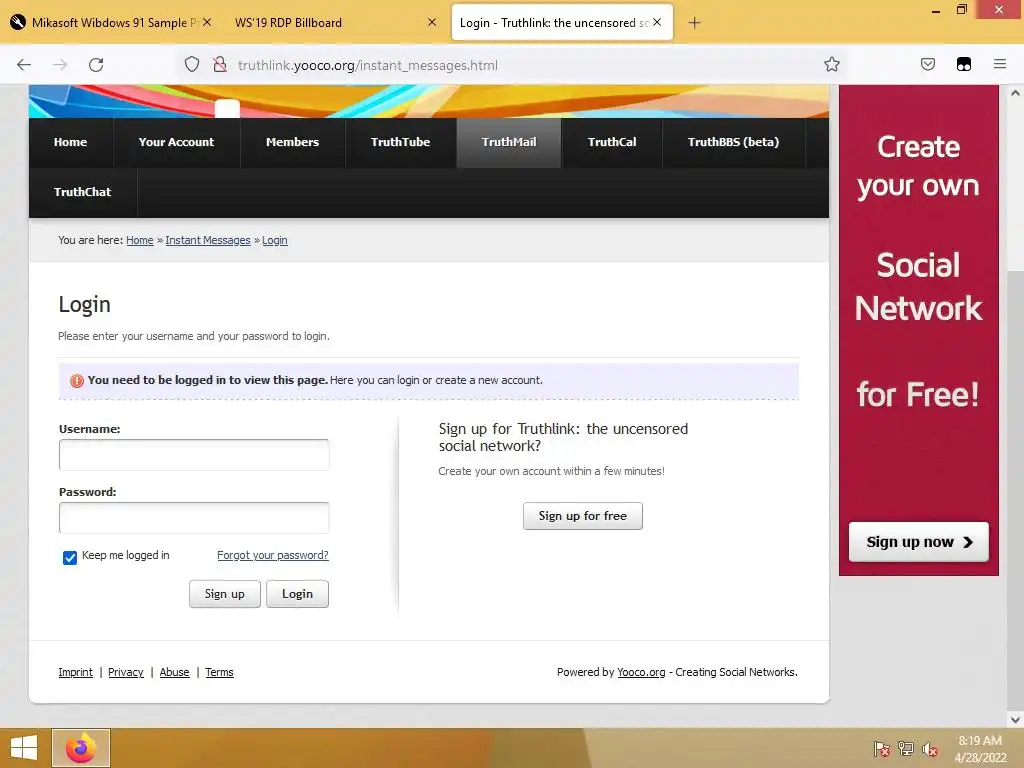Select TruthMail in the nav bar
The image size is (1024, 768).
point(509,142)
